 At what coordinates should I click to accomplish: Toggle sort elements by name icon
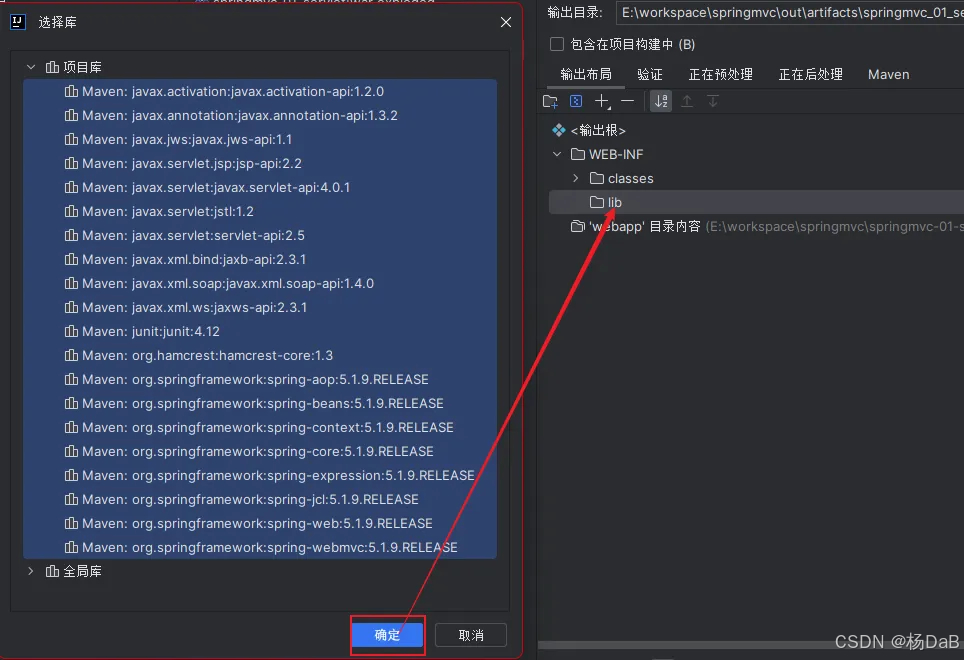(x=661, y=101)
